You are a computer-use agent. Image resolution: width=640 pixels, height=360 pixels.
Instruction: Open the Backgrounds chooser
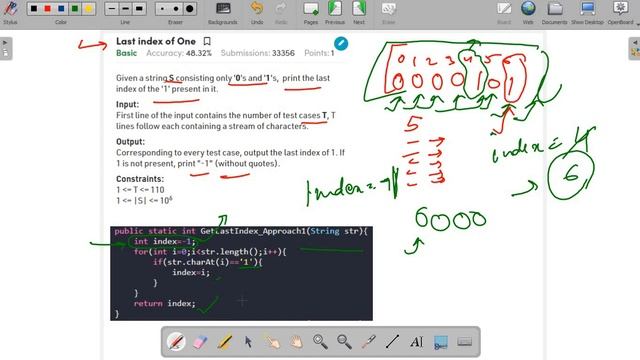point(223,12)
